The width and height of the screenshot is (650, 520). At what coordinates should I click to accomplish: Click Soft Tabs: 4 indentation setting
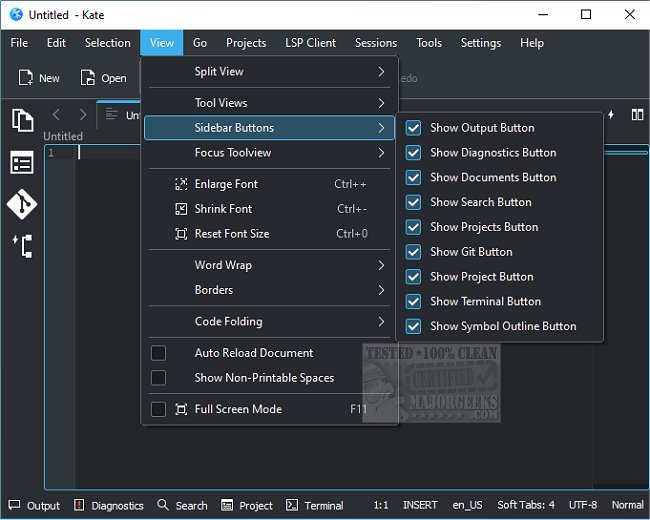coord(526,505)
